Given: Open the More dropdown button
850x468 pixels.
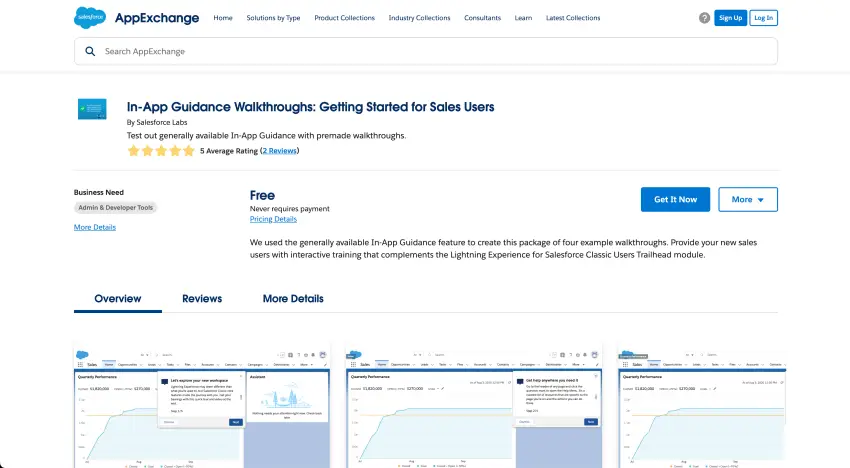Looking at the screenshot, I should (747, 199).
